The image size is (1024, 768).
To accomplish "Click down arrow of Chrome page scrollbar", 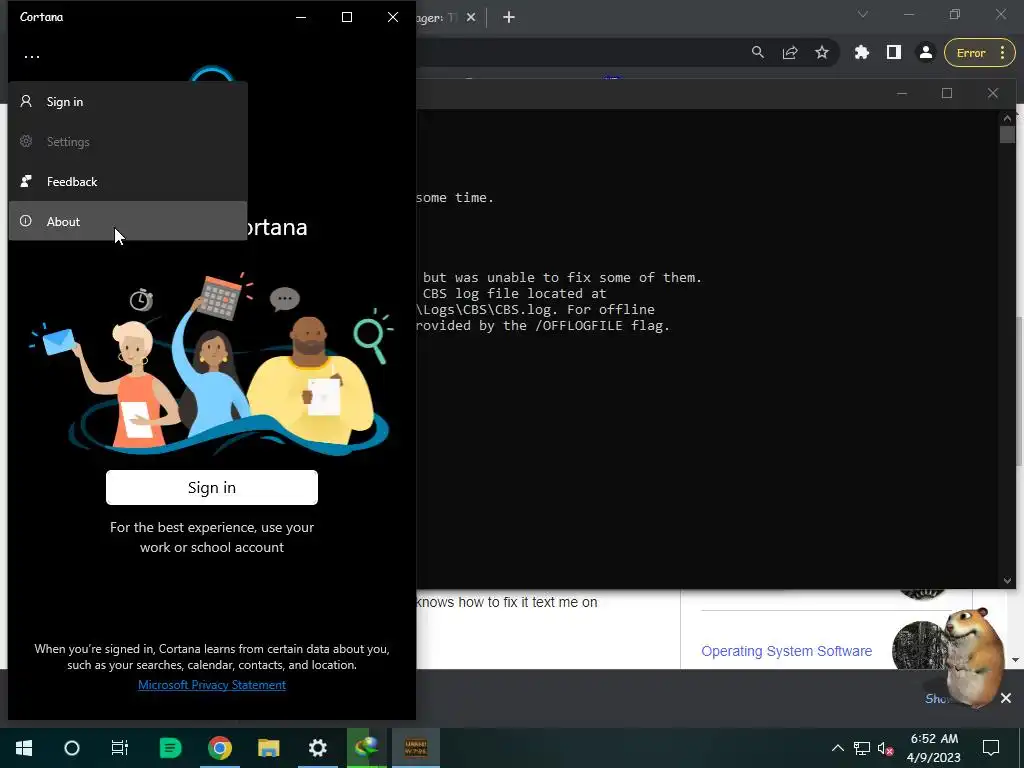I will pos(1016,660).
